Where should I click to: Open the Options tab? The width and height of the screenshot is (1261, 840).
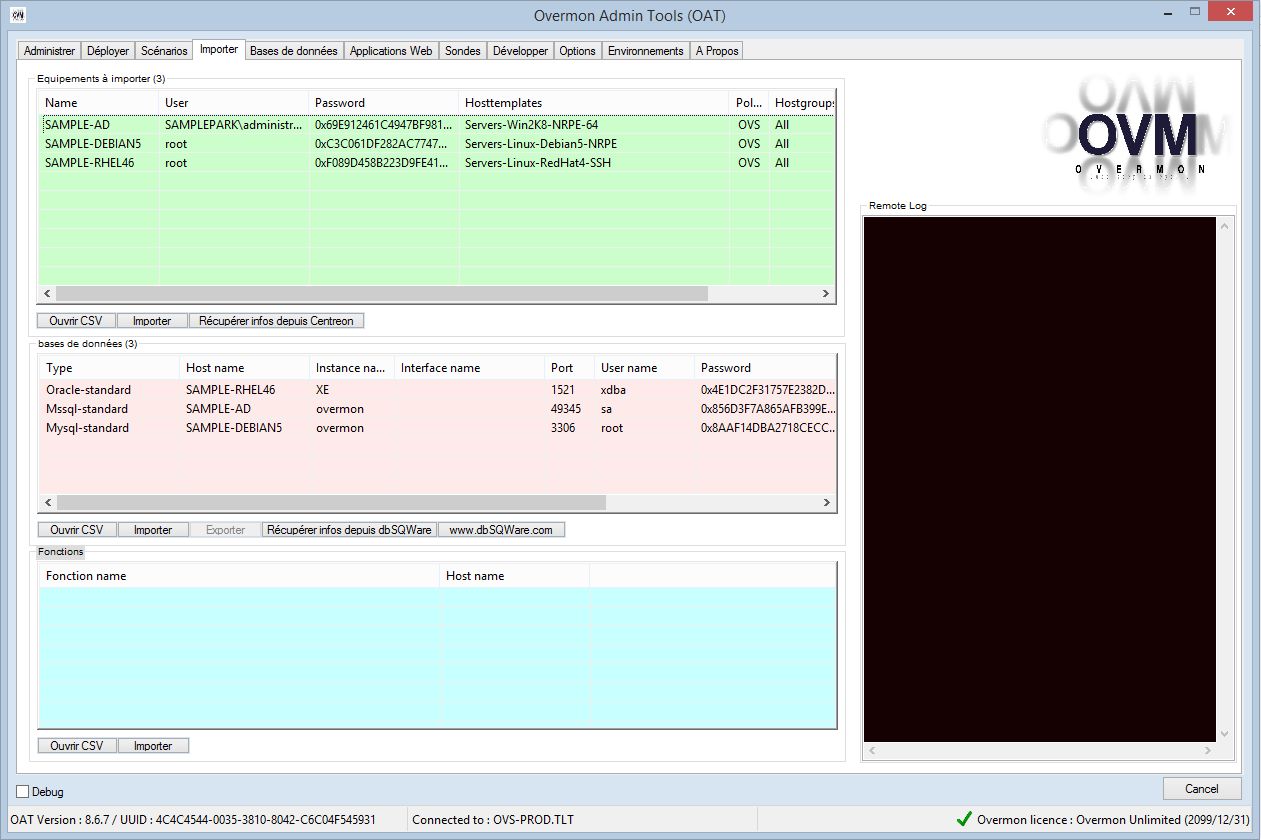click(x=578, y=51)
